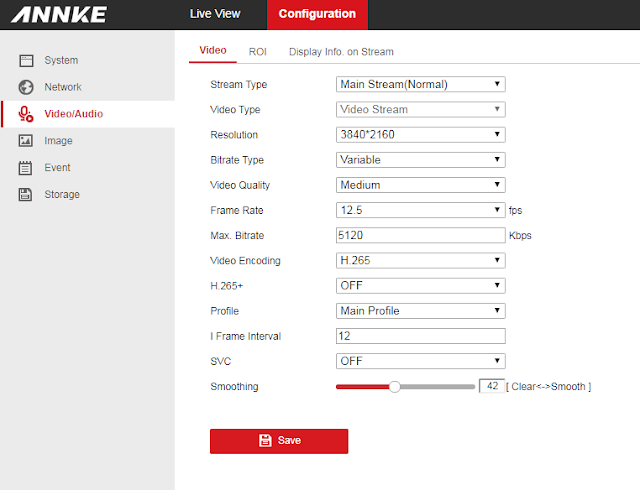Open the Display Info. on Stream tab
640x490 pixels.
click(341, 52)
